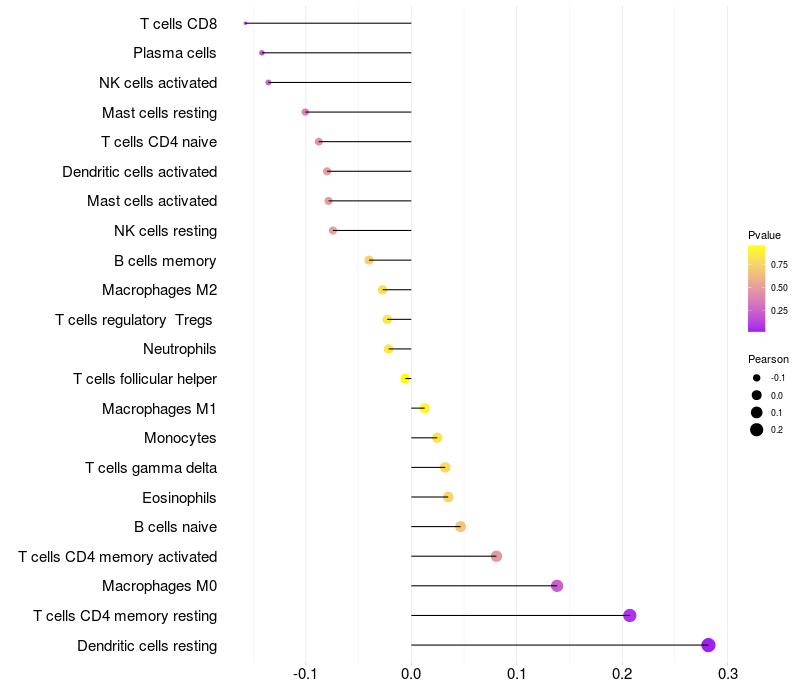Screen dimensions: 800x700
Task: Click the 0.0 Pearson legend circle
Action: pos(757,395)
